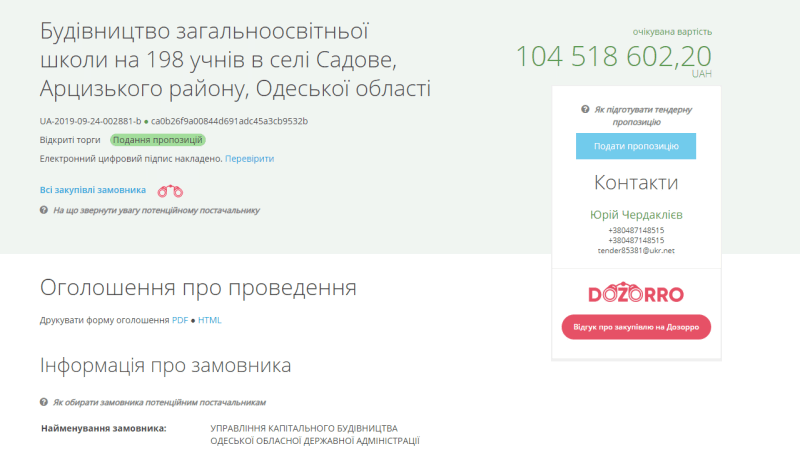This screenshot has height=449, width=800.
Task: Click expected value '104 518 602,20'
Action: pos(614,56)
